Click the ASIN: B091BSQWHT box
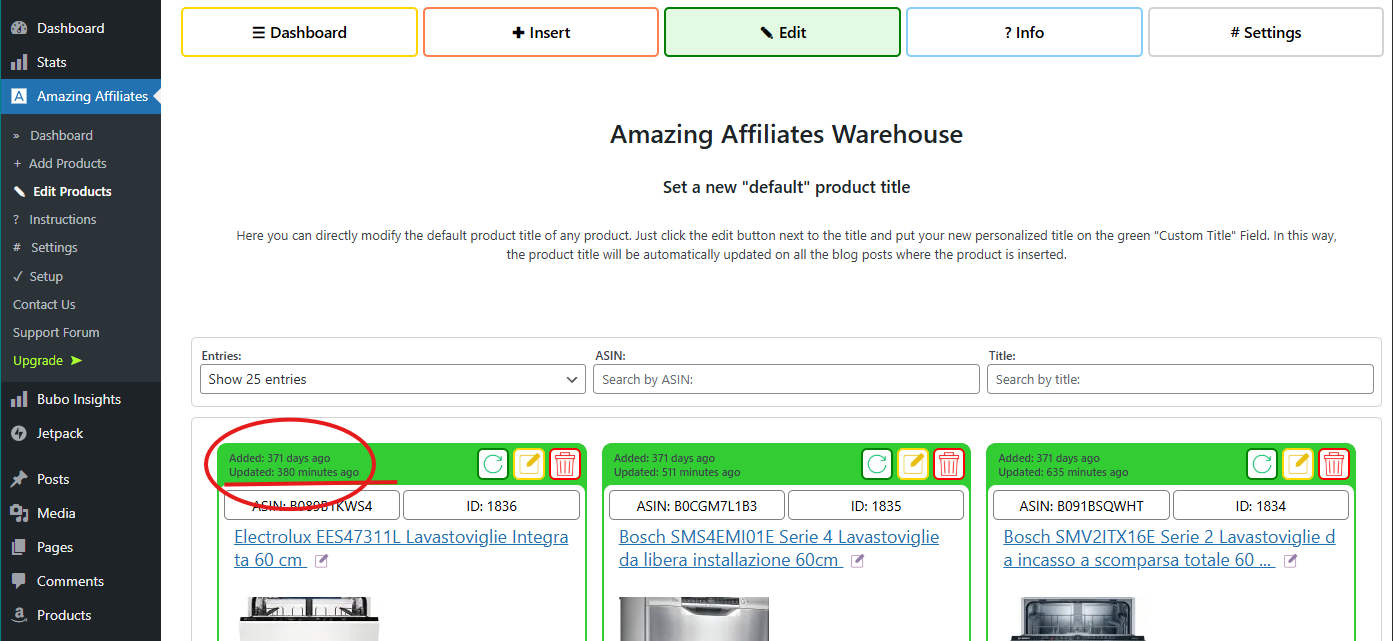Screen dimensions: 1393x641 coord(1081,505)
